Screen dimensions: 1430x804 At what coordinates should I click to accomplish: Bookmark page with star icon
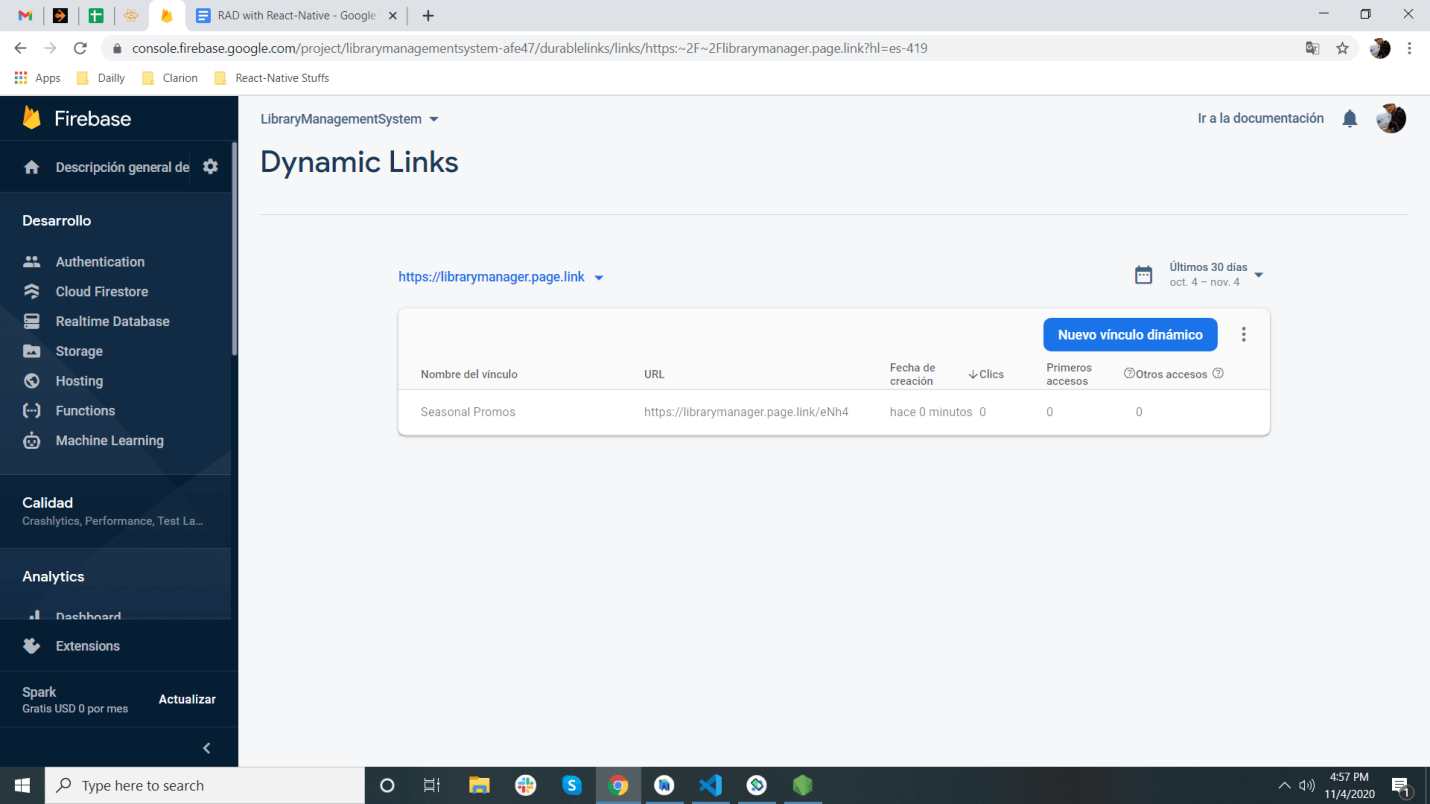coord(1343,48)
